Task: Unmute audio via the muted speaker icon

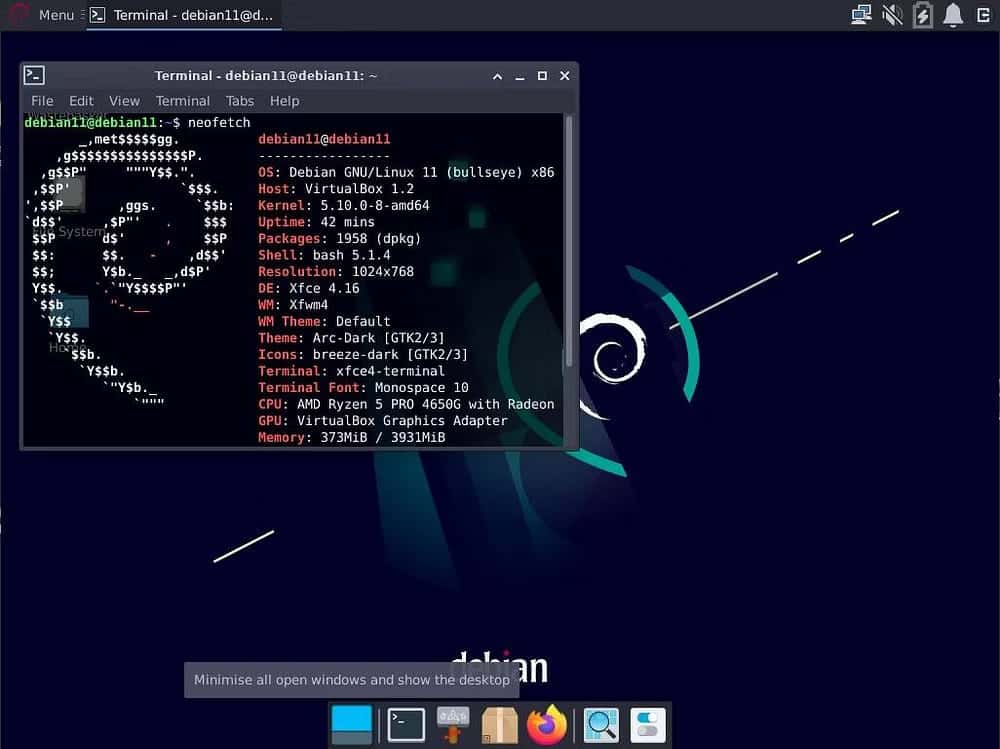Action: click(892, 15)
